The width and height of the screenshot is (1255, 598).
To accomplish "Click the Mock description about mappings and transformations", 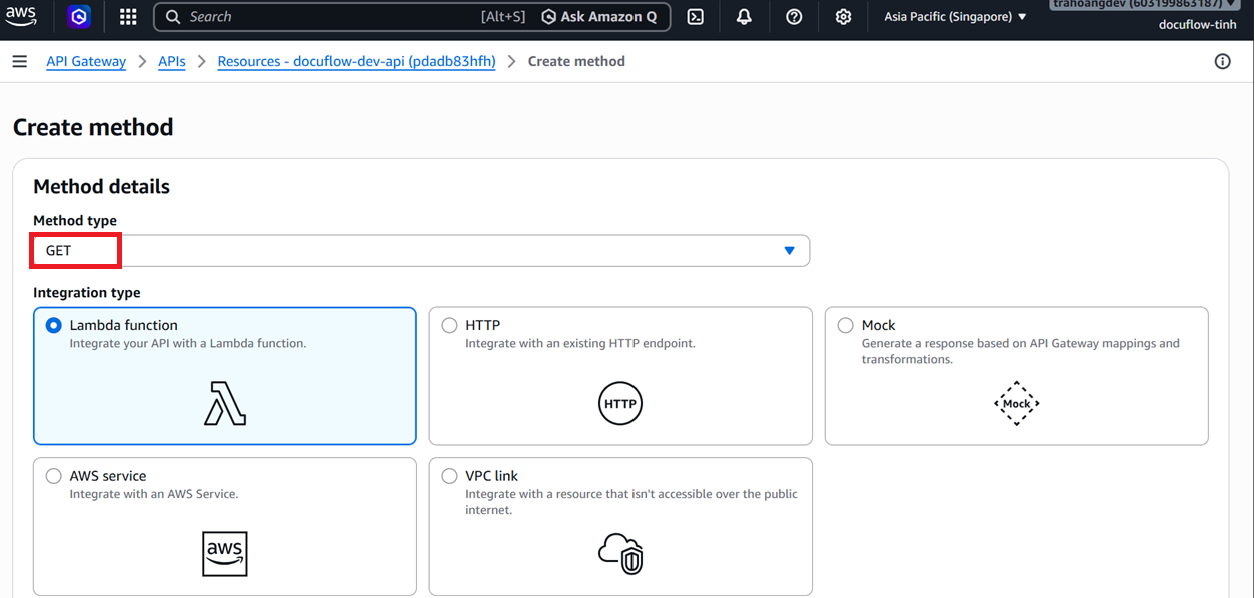I will click(1021, 351).
